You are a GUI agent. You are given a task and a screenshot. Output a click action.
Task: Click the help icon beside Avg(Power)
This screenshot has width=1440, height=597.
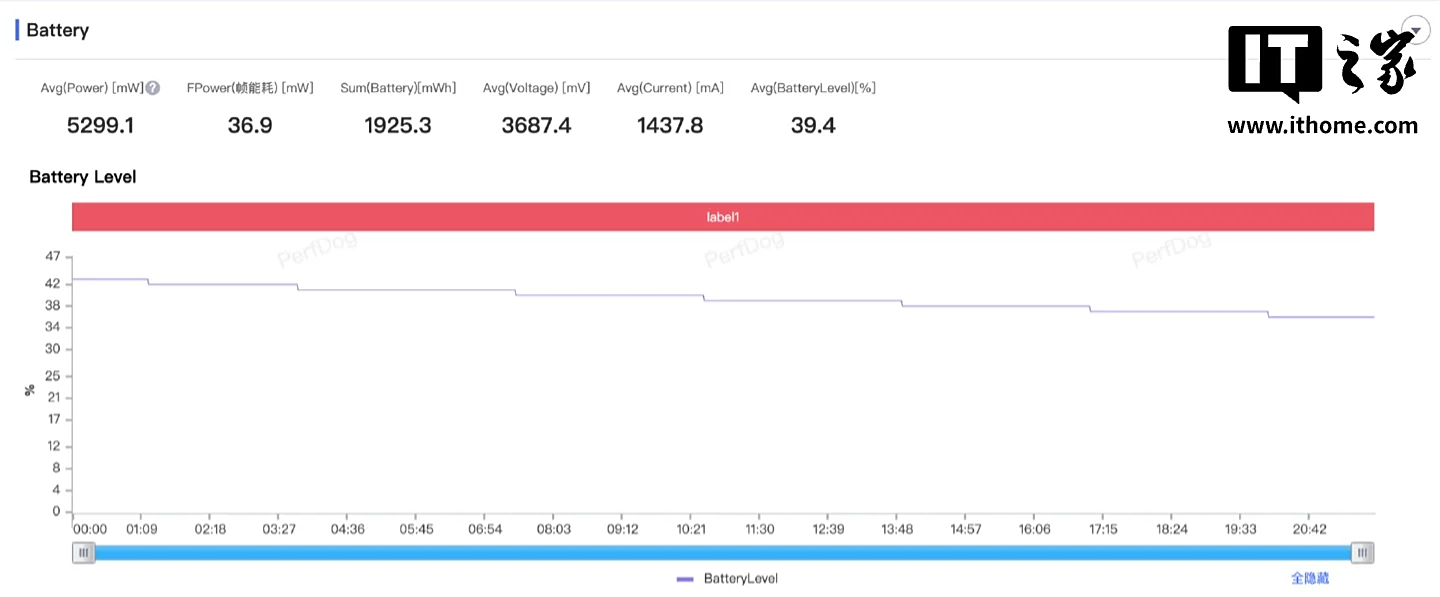pyautogui.click(x=153, y=88)
